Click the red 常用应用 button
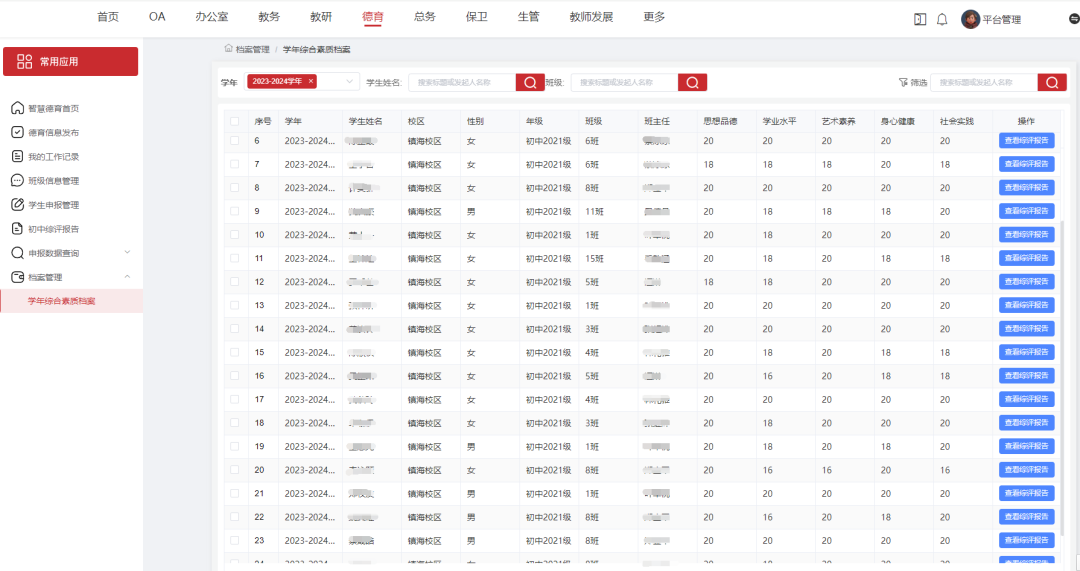 pos(71,61)
